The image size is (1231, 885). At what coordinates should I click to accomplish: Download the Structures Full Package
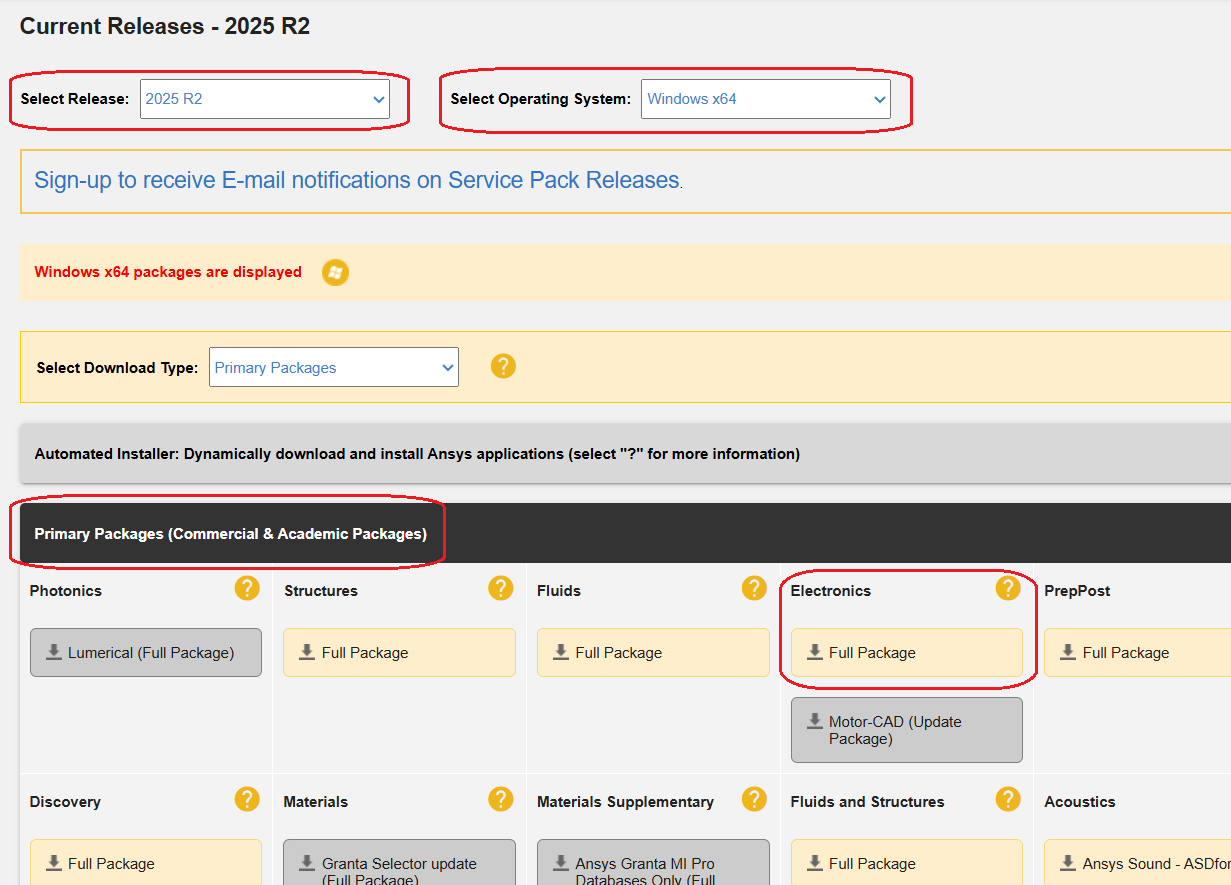pyautogui.click(x=399, y=653)
